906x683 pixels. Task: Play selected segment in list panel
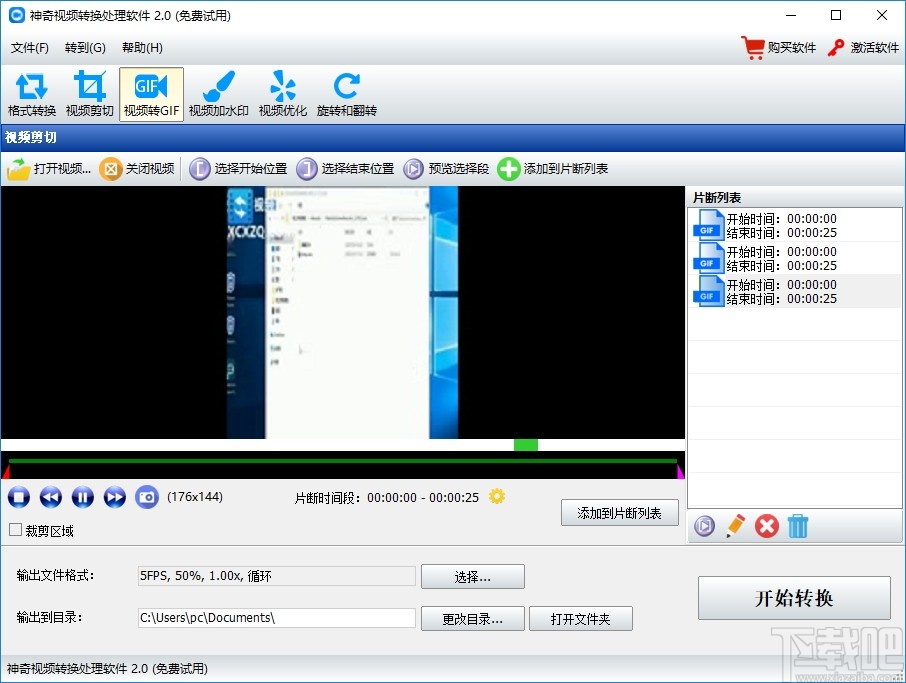click(x=704, y=526)
